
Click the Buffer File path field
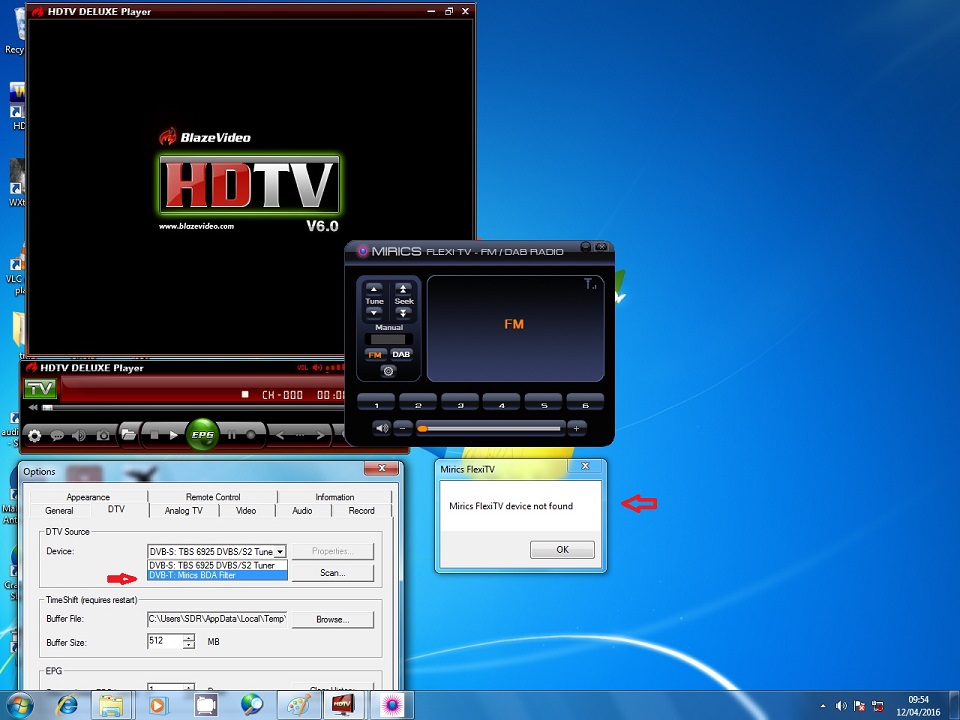coord(217,619)
